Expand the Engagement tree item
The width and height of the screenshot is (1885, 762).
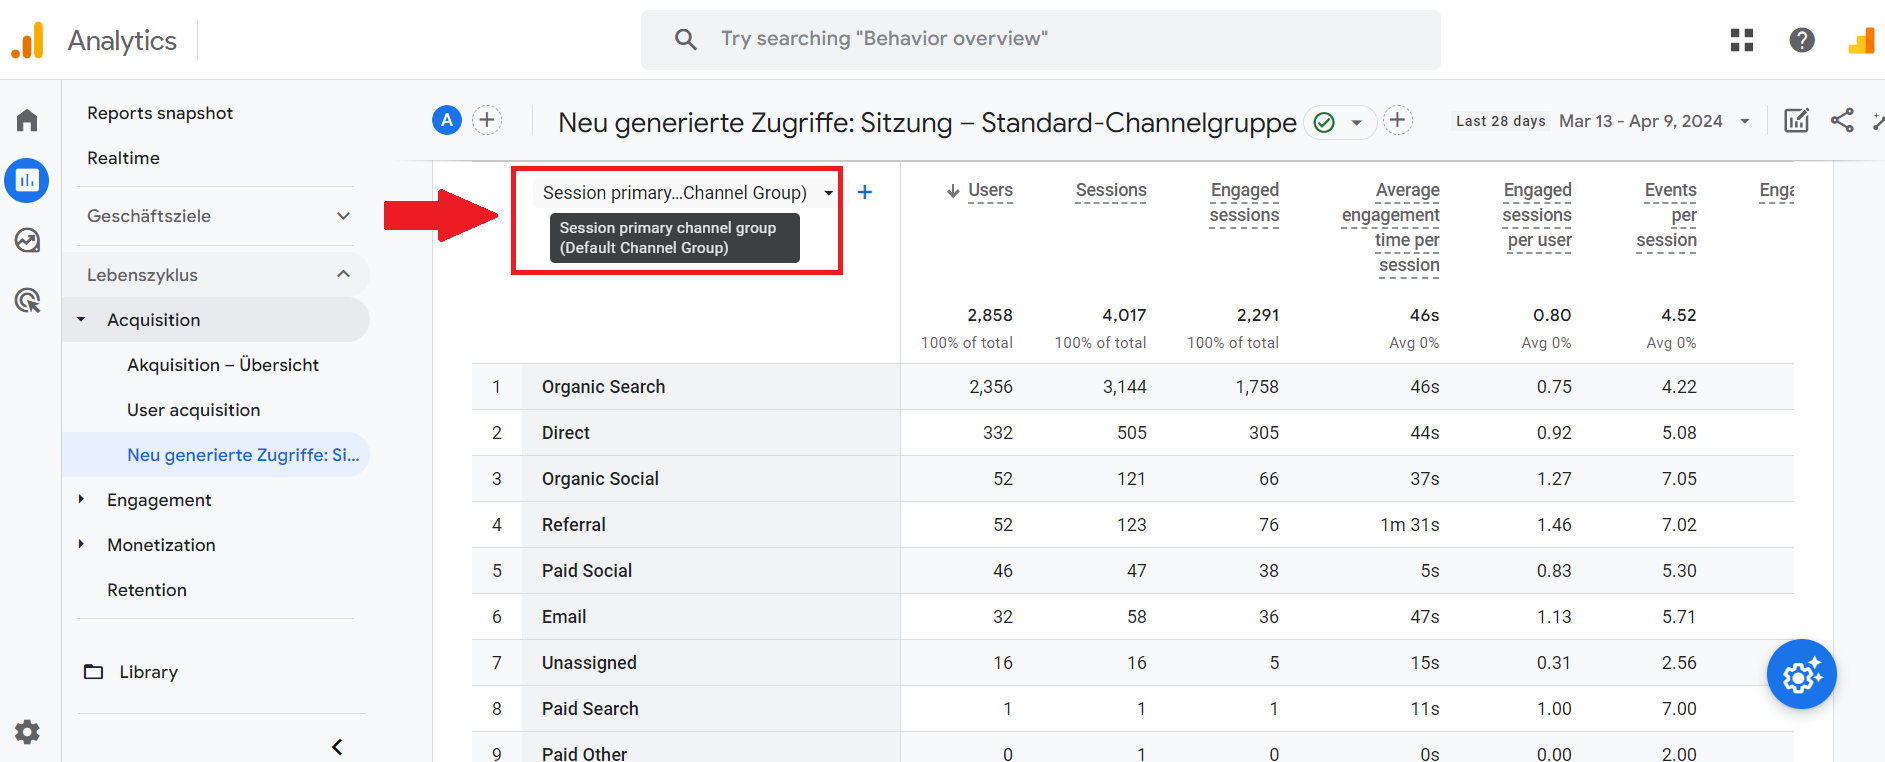click(82, 499)
